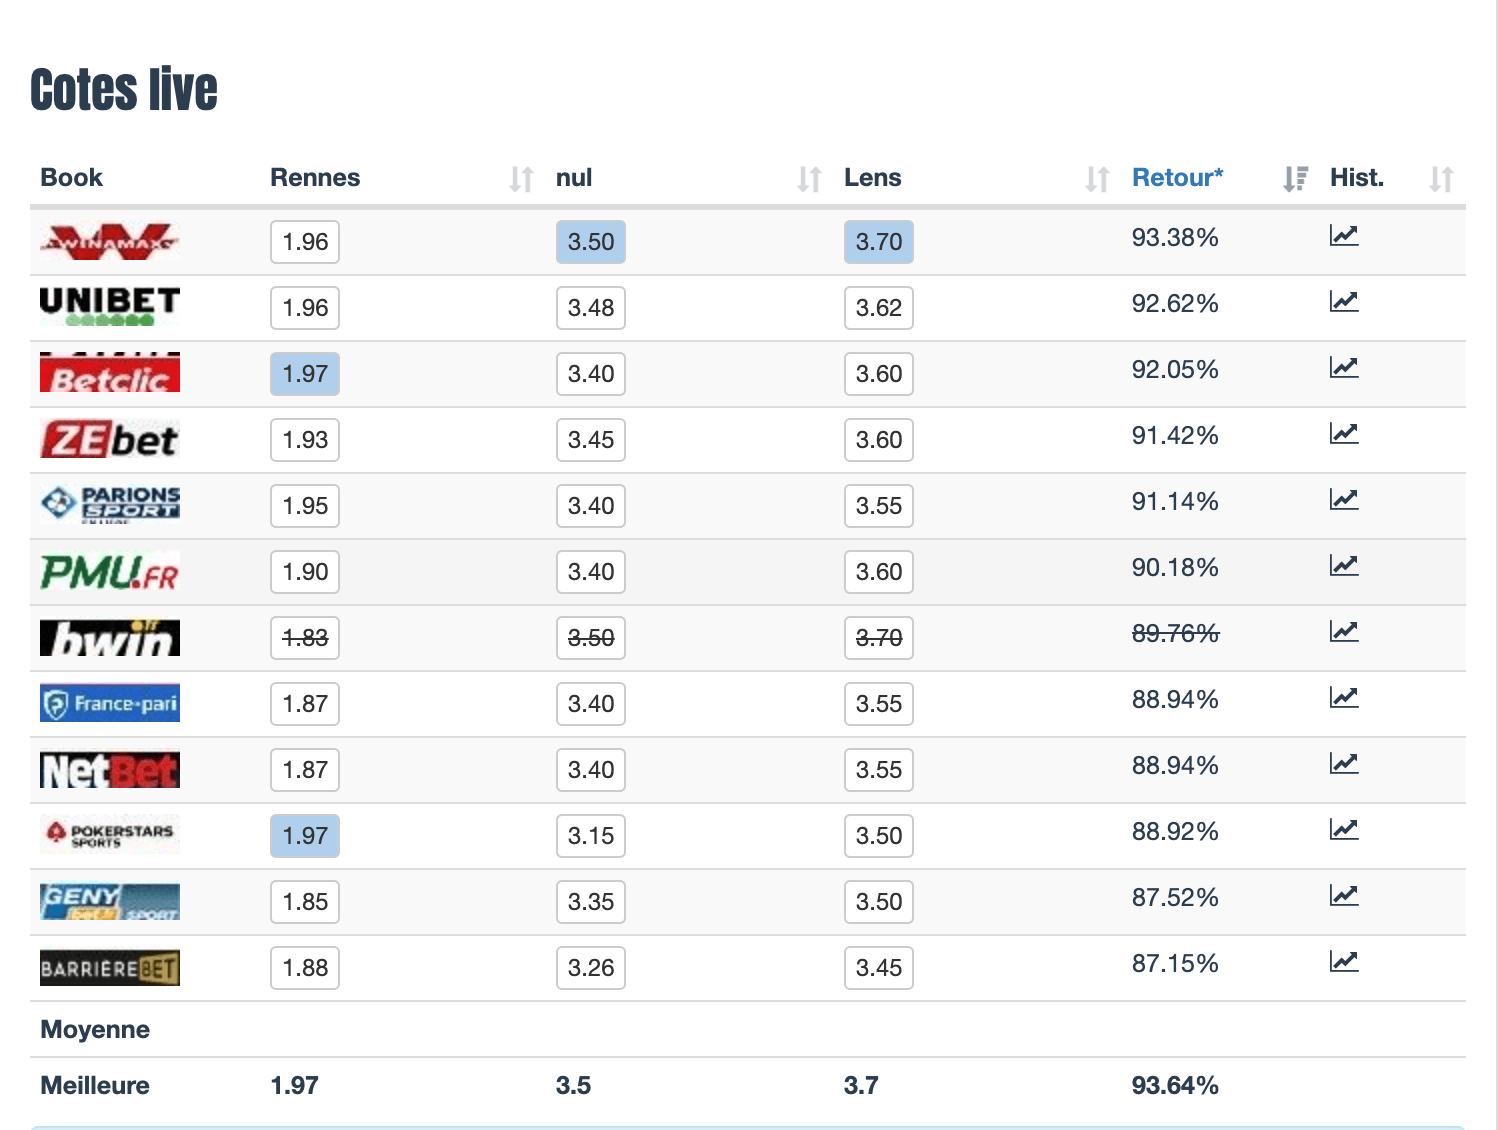Sort by nul column arrows
The width and height of the screenshot is (1498, 1130).
click(809, 179)
